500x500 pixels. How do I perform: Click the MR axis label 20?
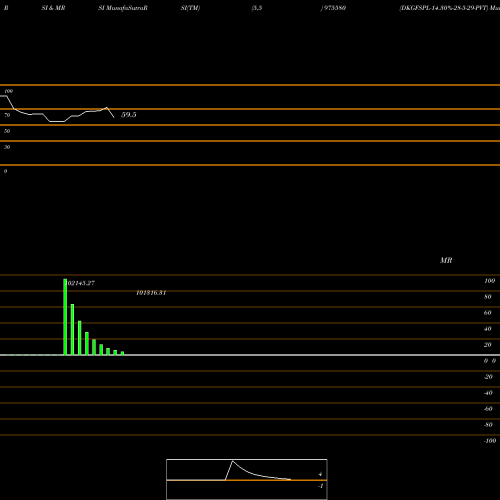(488, 345)
